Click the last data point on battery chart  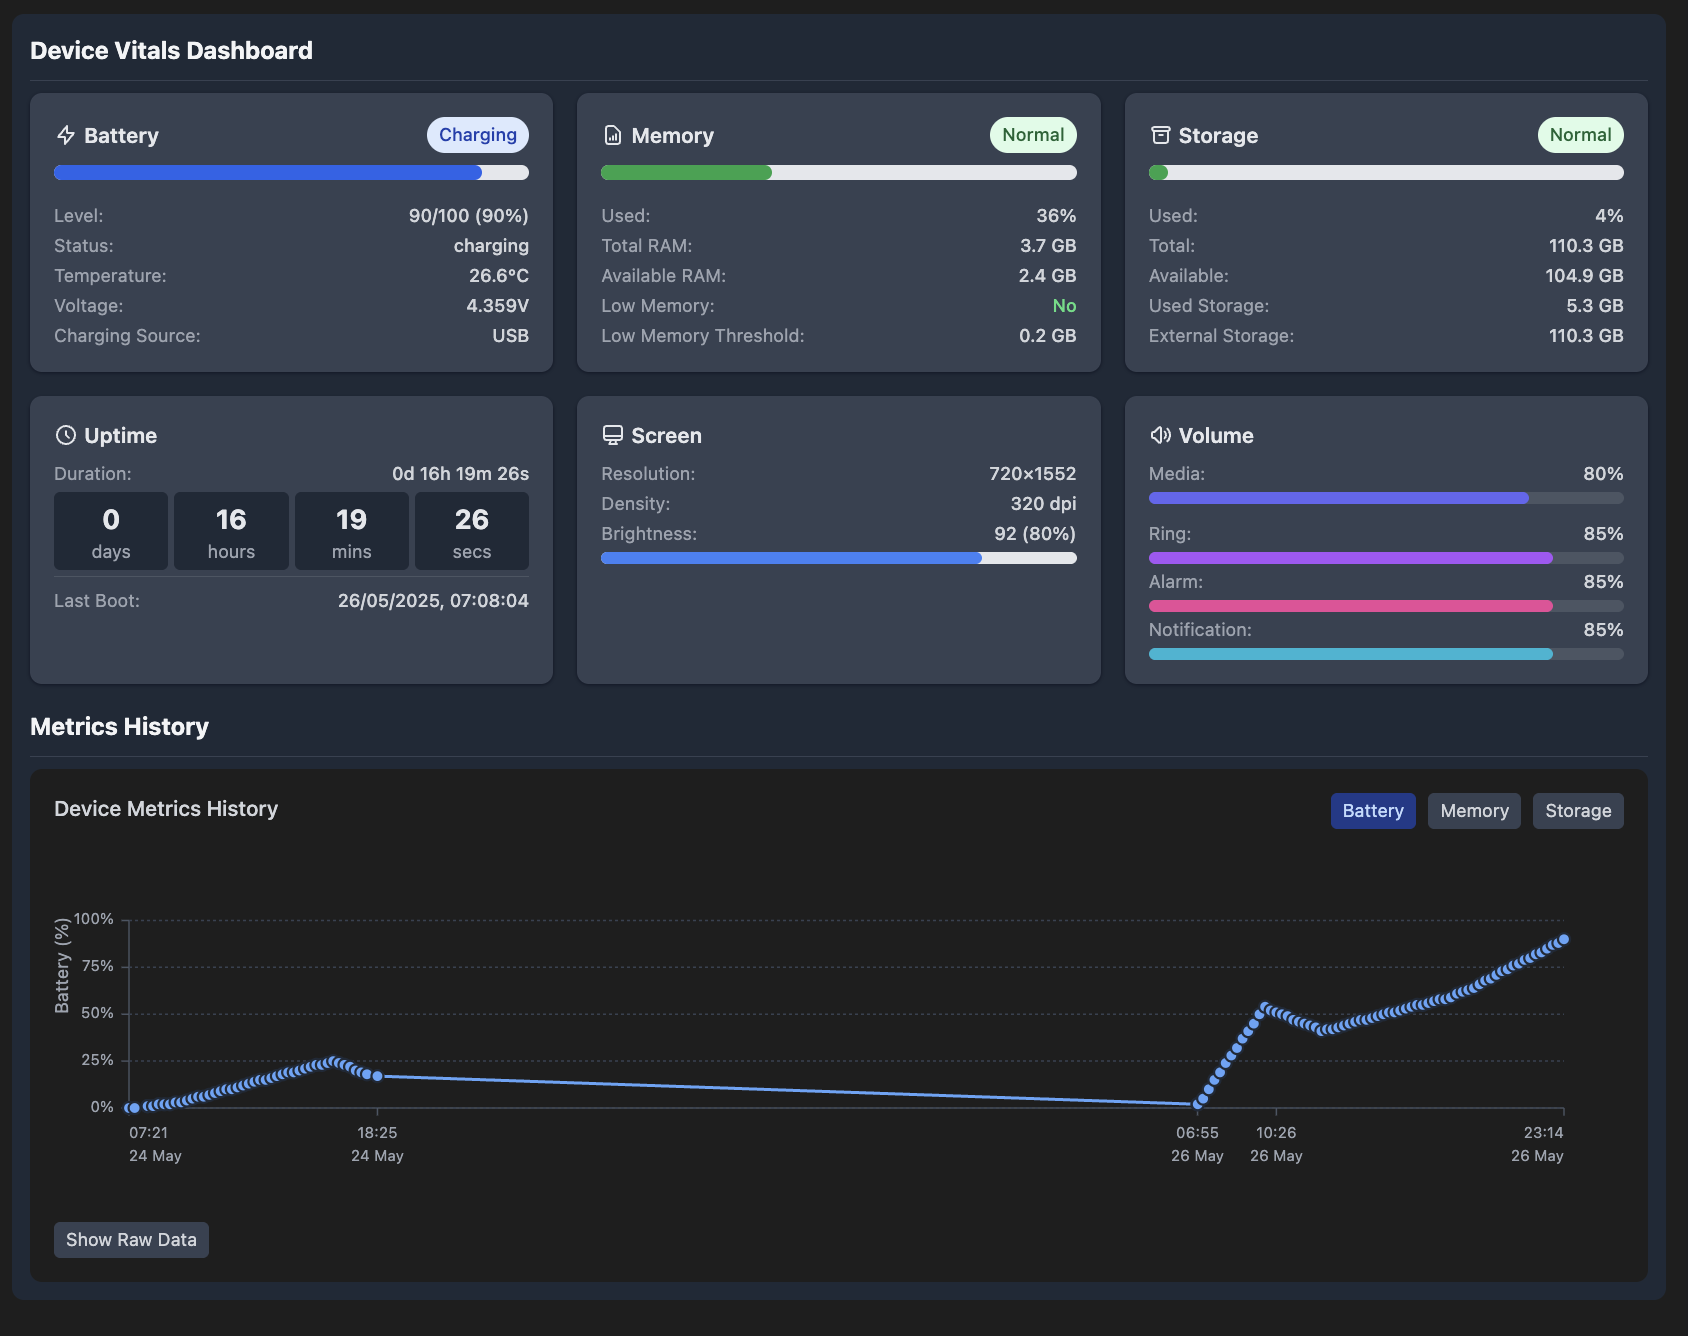pos(1565,939)
